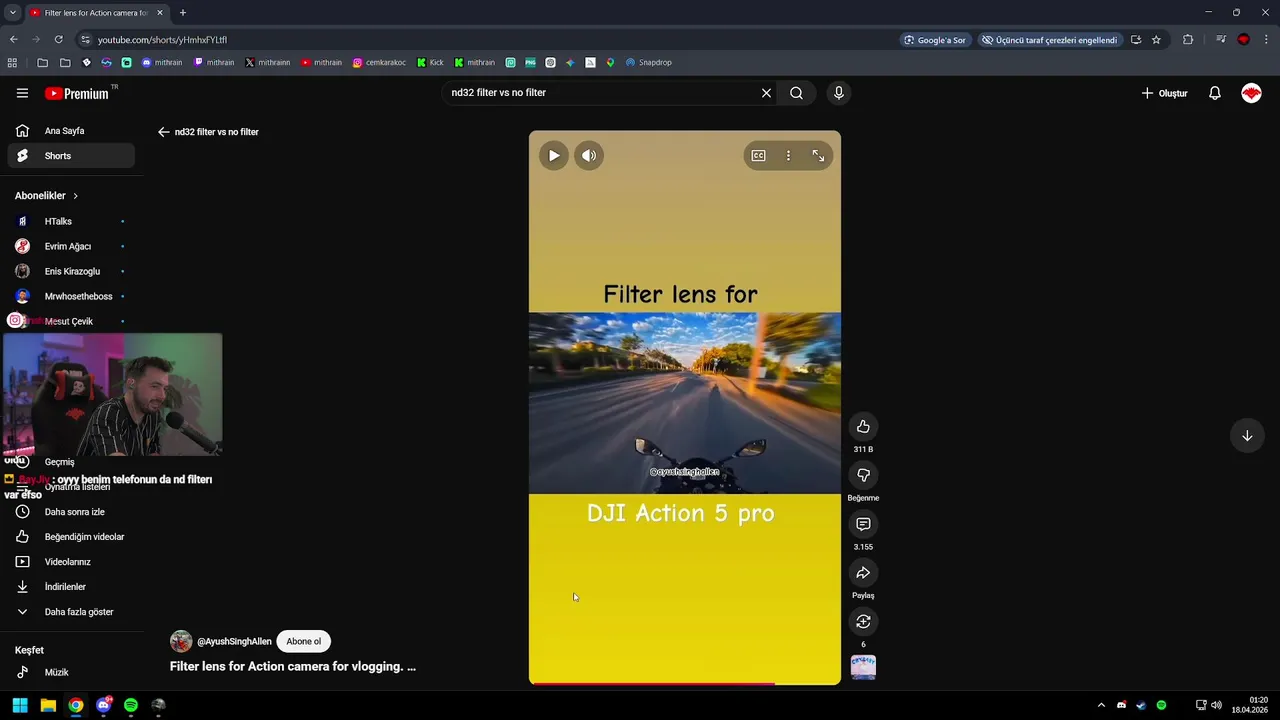Share the Short via Paylaş
This screenshot has width=1280, height=720.
coord(863,573)
